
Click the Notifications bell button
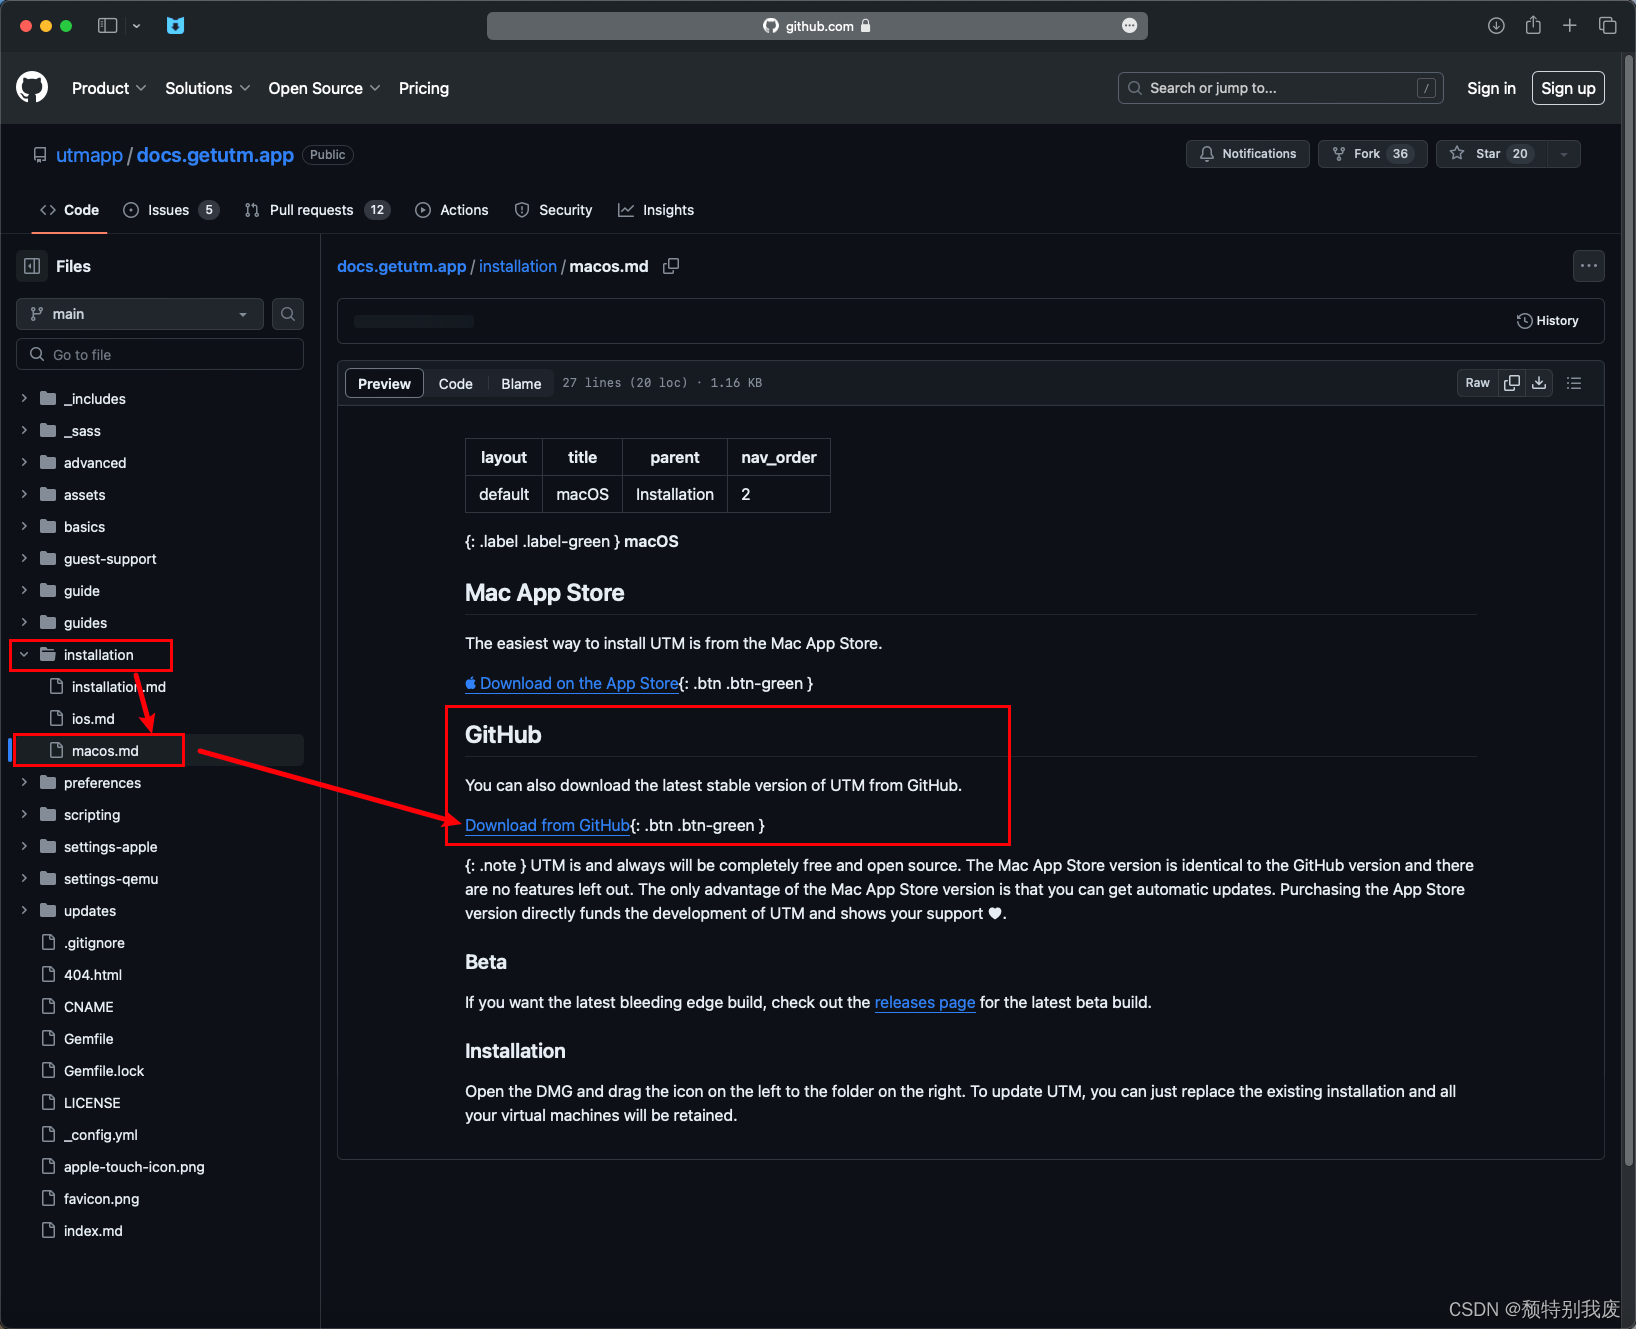coord(1247,154)
